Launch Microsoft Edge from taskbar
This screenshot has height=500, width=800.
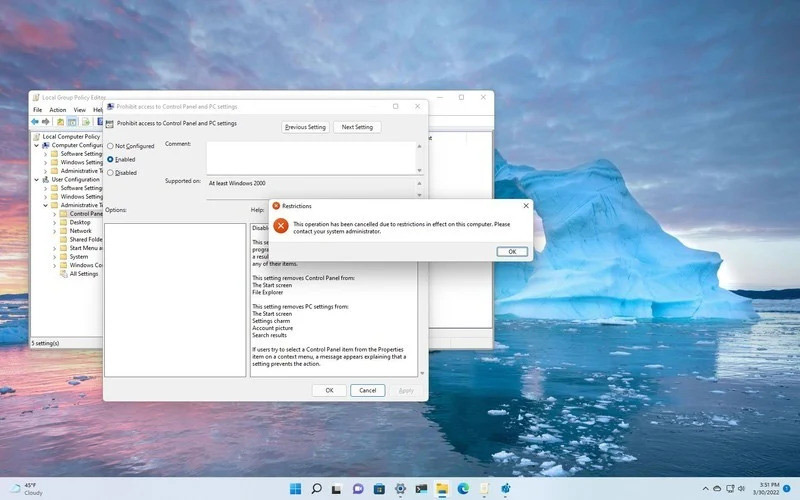(463, 489)
